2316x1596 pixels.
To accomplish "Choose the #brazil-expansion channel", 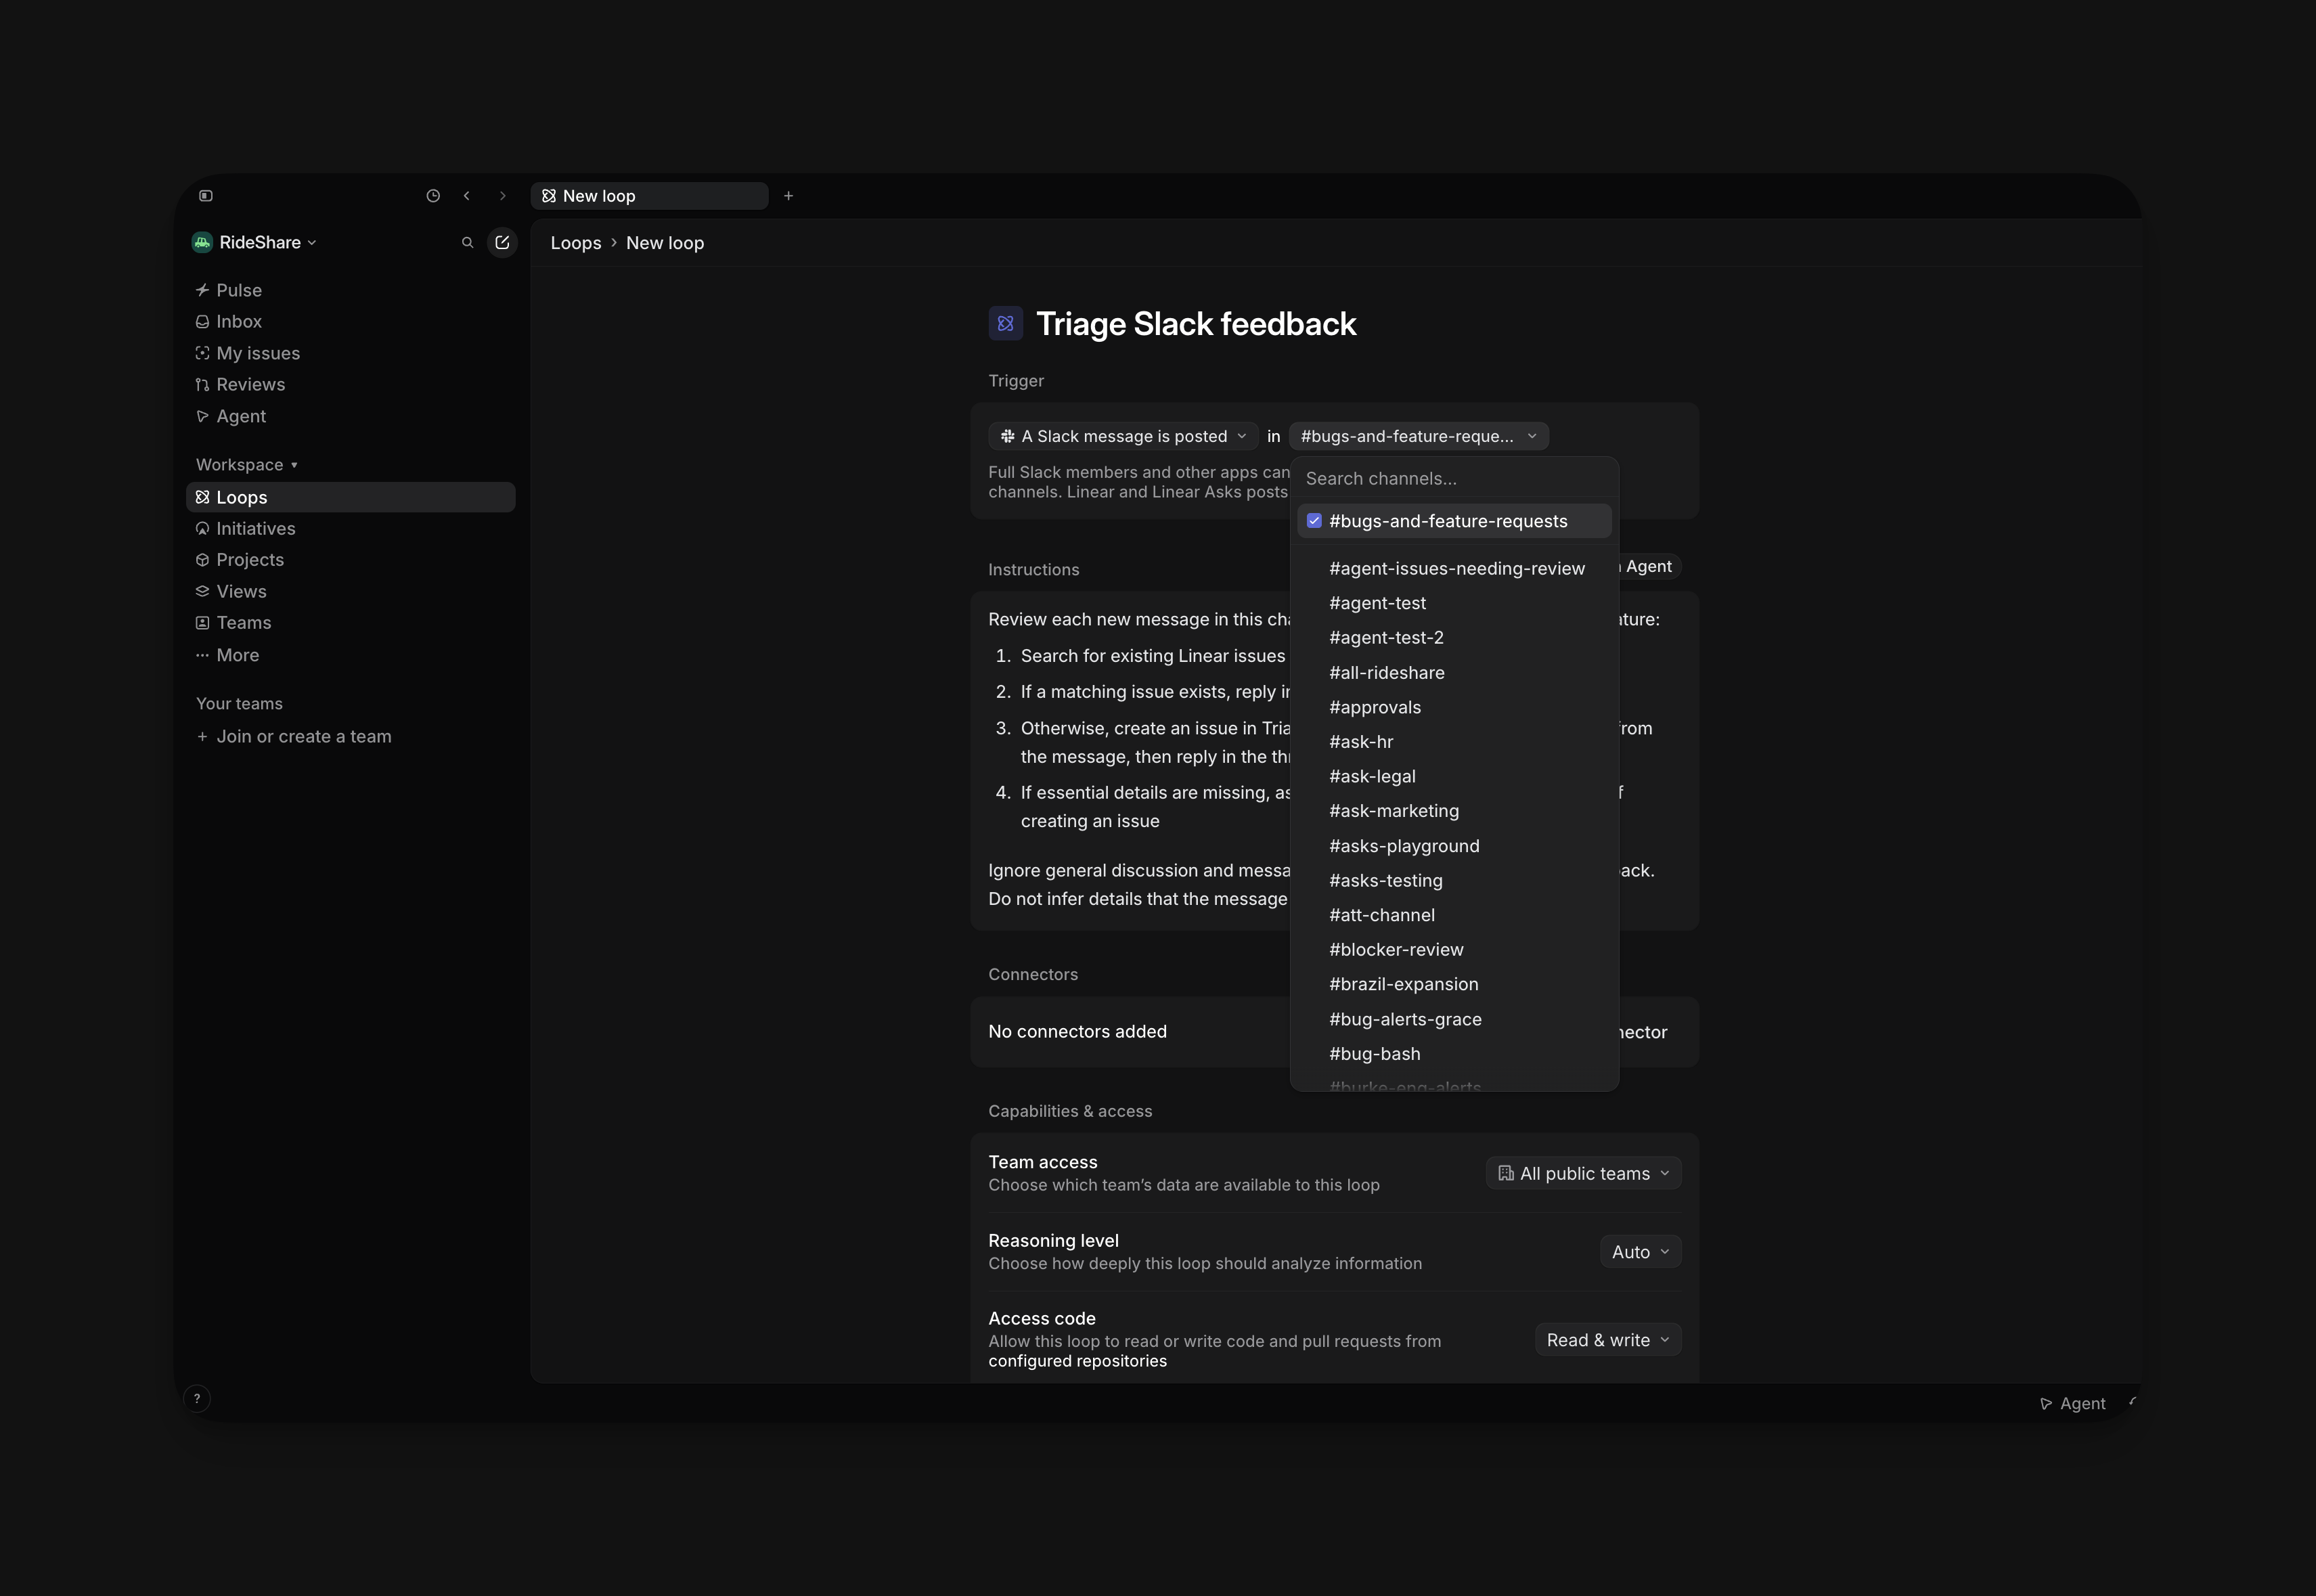I will (x=1454, y=984).
